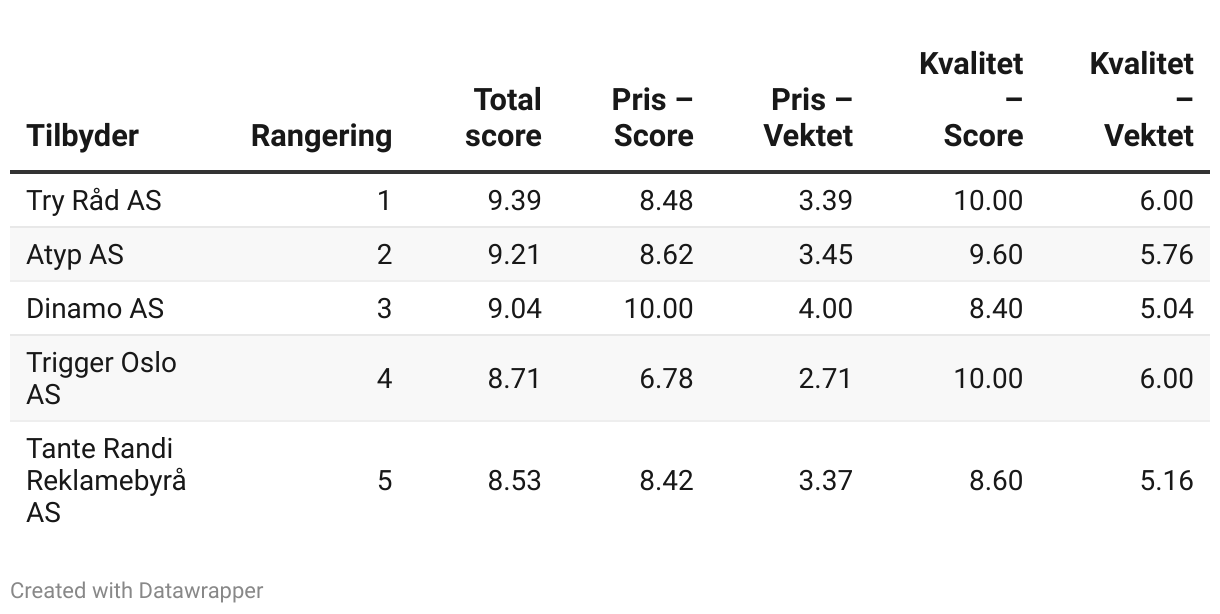Open the Created with Datawrapper link
This screenshot has height=614, width=1220.
[137, 591]
